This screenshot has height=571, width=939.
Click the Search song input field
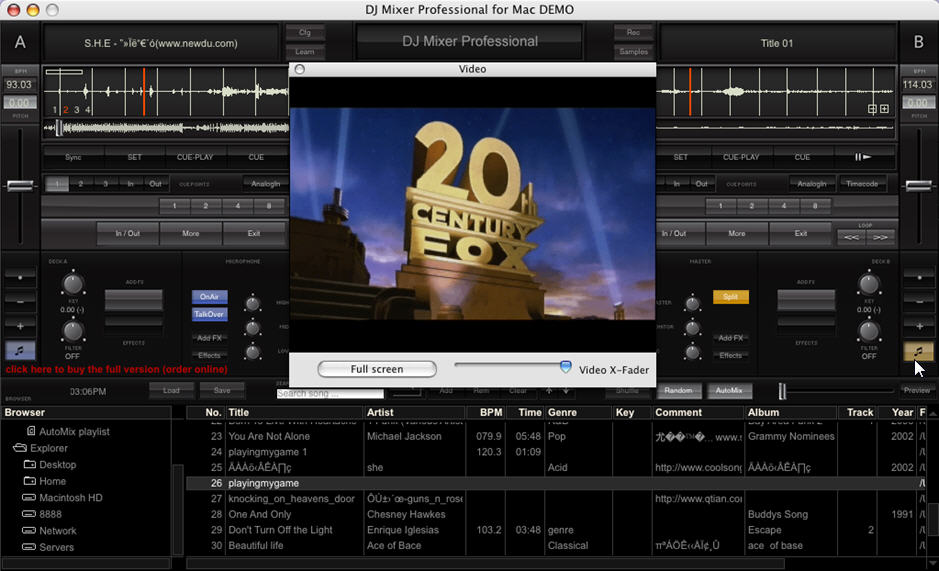click(x=330, y=394)
